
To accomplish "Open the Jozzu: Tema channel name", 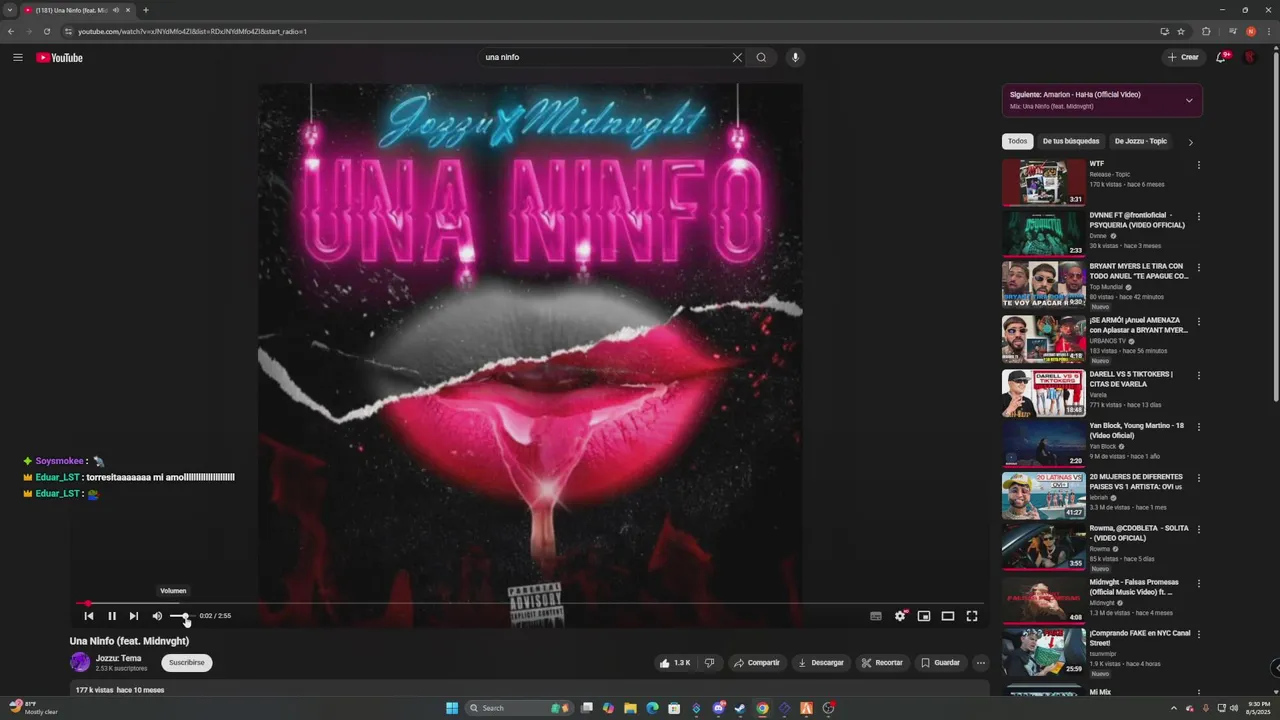I will tap(118, 658).
